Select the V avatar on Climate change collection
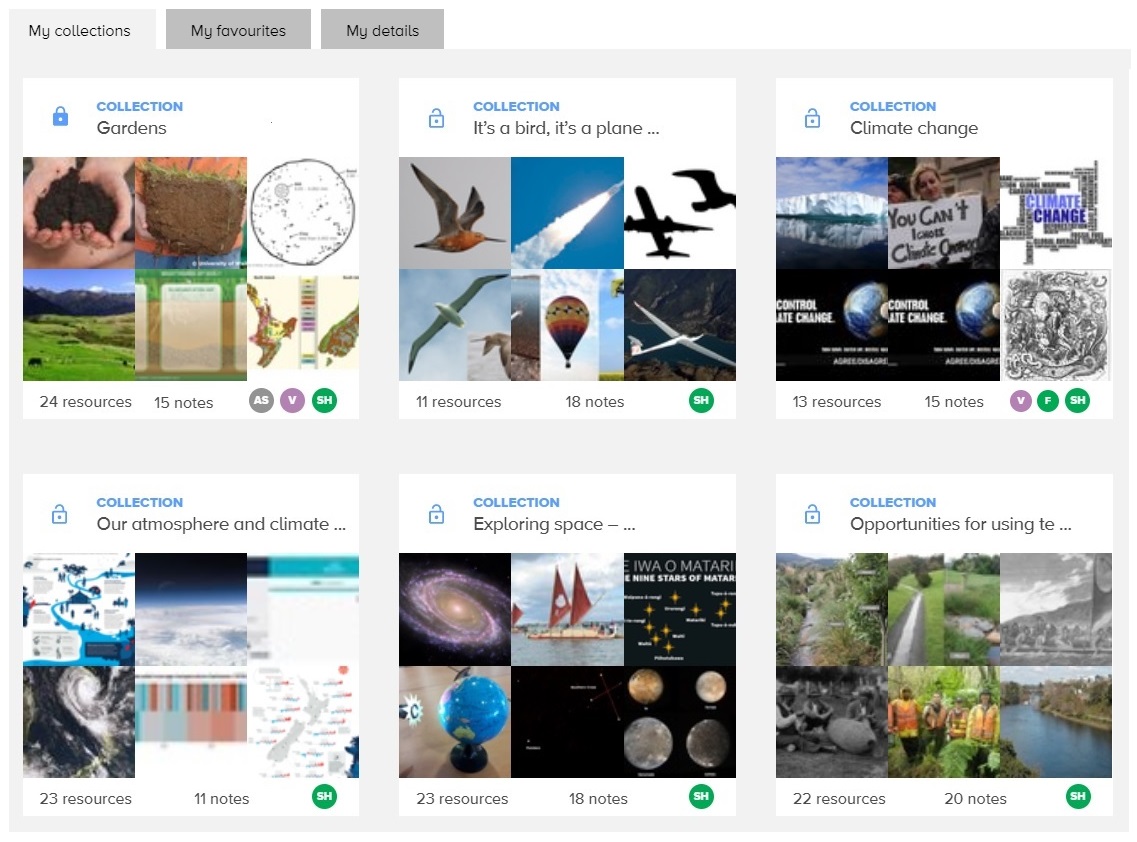Screen dimensions: 1137x842 tap(1021, 399)
